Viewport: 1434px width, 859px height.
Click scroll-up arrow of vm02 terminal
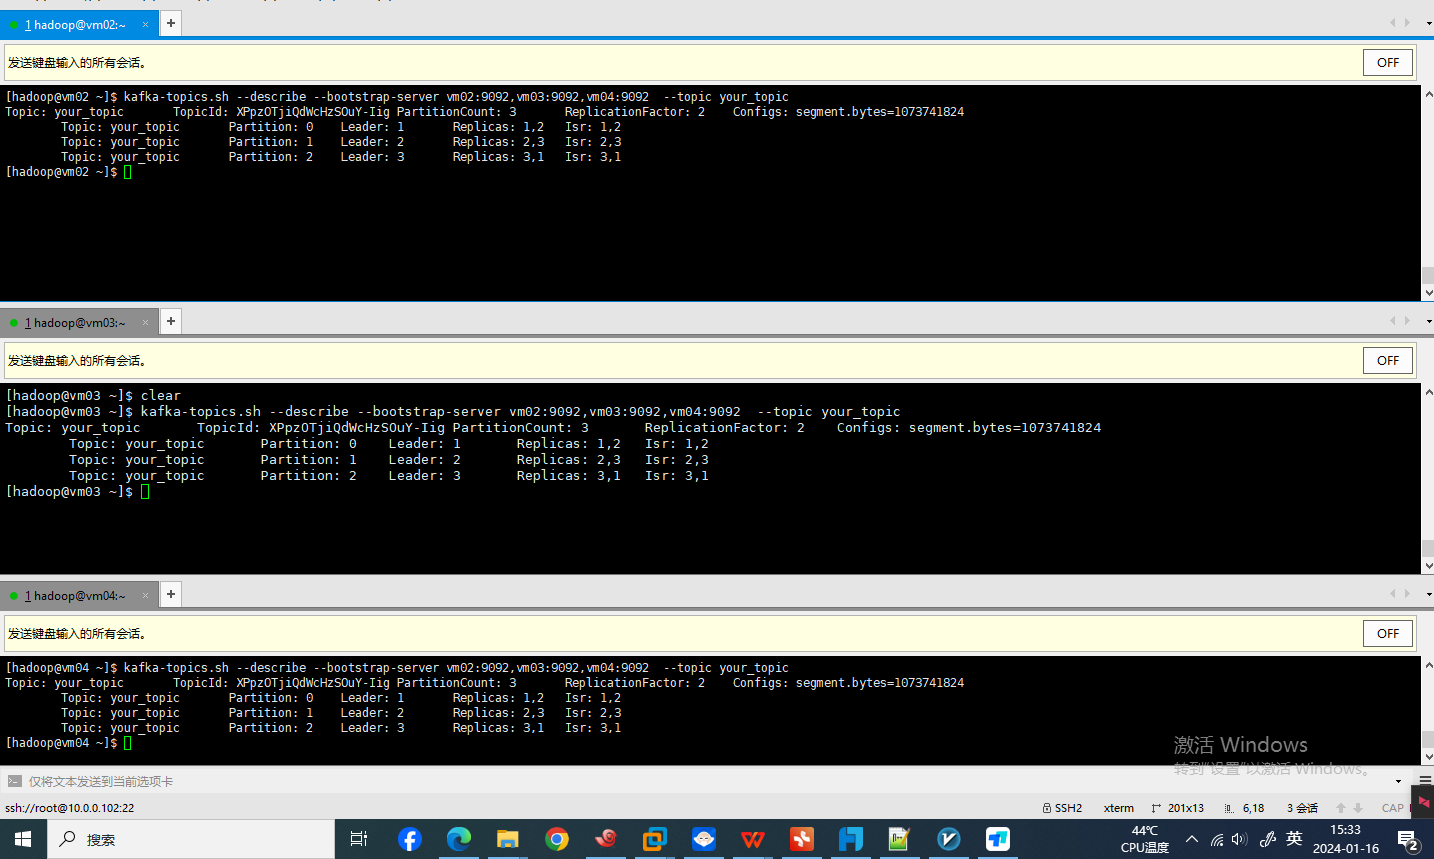(1428, 93)
